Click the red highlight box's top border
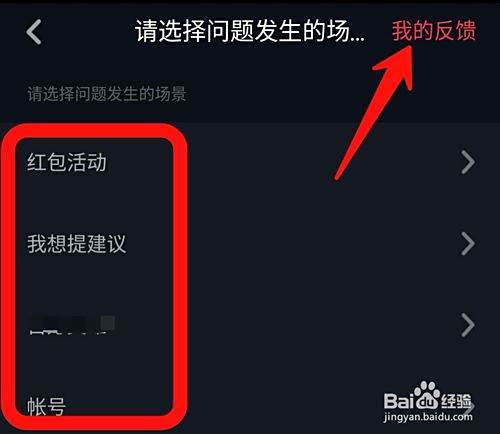The height and width of the screenshot is (434, 500). [95, 131]
